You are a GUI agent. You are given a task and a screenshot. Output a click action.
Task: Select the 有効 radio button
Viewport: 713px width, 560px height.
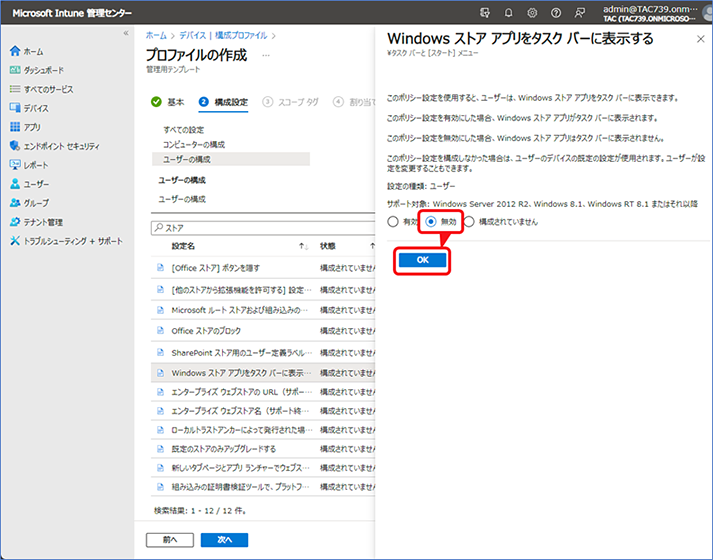coord(393,222)
